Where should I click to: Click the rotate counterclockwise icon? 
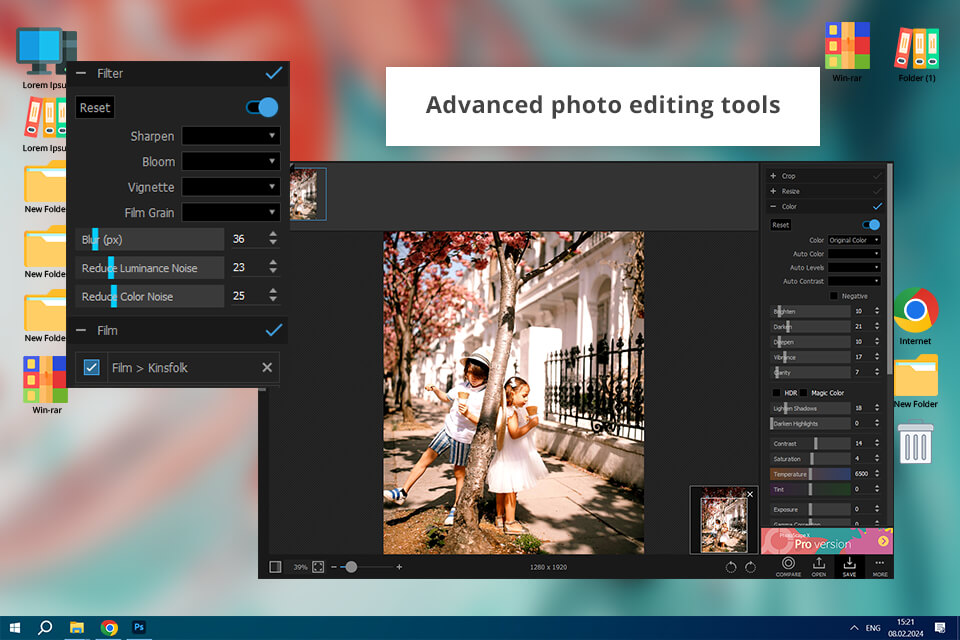(x=732, y=567)
